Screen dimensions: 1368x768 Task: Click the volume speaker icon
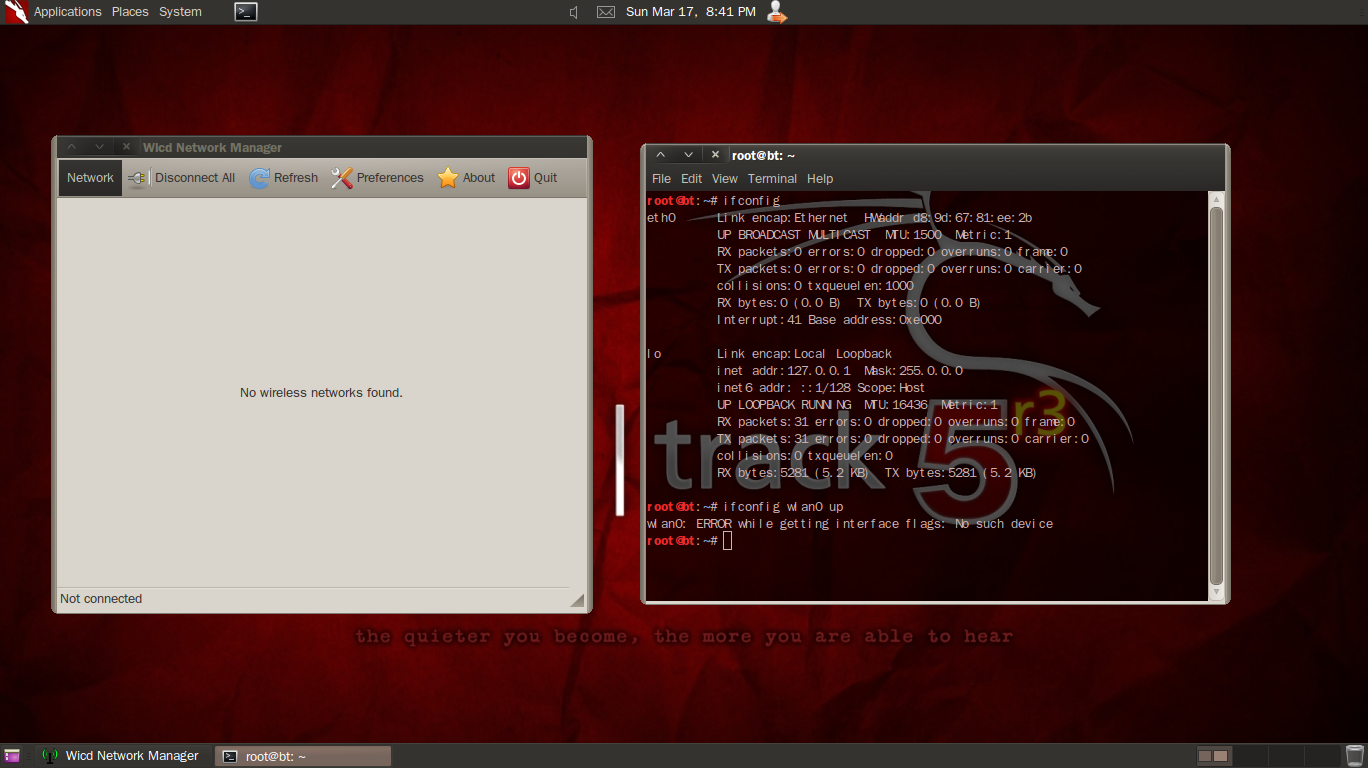click(x=574, y=12)
